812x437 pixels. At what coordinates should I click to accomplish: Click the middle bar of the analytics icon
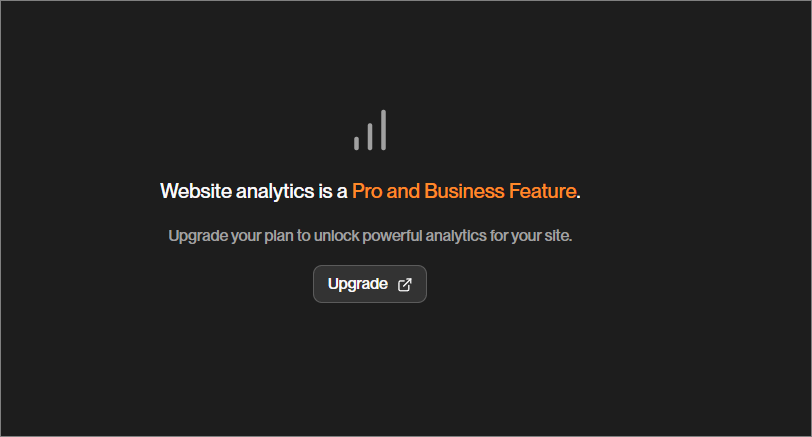tap(370, 137)
